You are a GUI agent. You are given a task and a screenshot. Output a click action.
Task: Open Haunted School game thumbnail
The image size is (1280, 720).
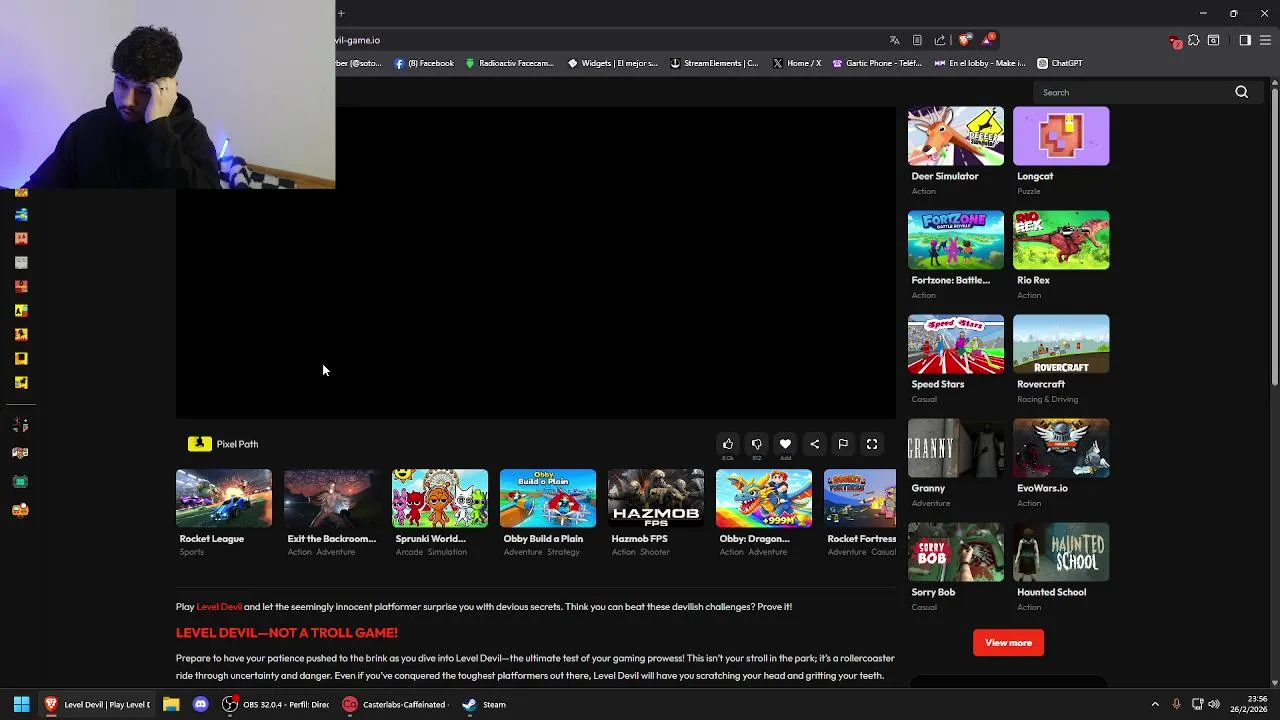pos(1061,552)
